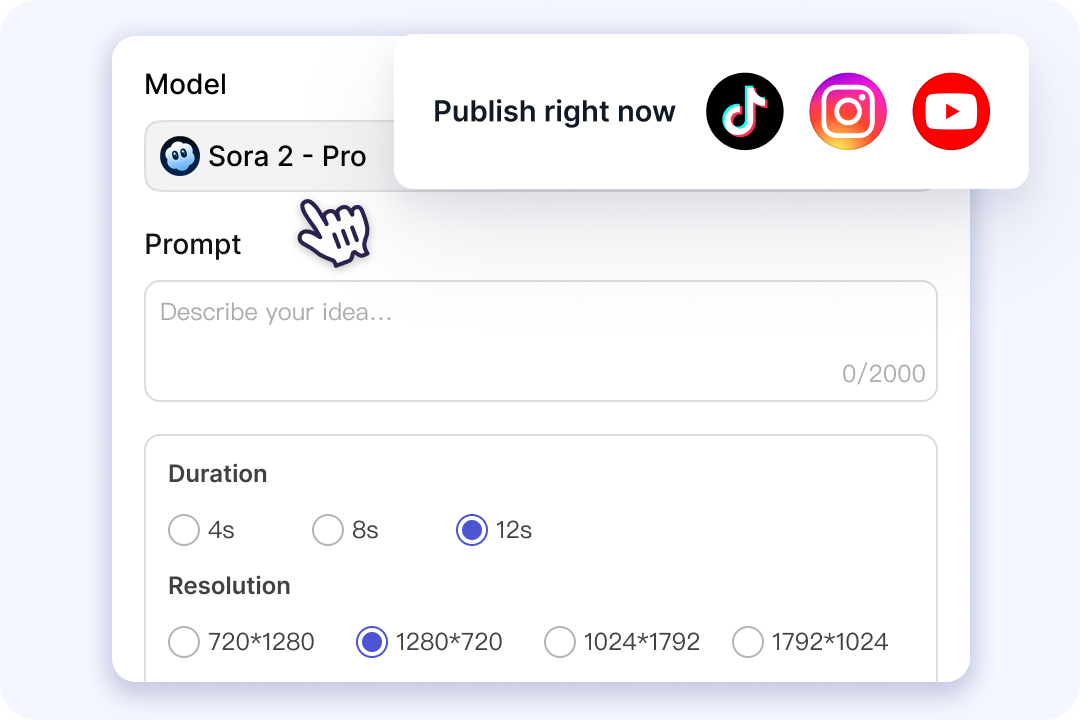Publish to Instagram
This screenshot has width=1080, height=720.
click(x=848, y=111)
